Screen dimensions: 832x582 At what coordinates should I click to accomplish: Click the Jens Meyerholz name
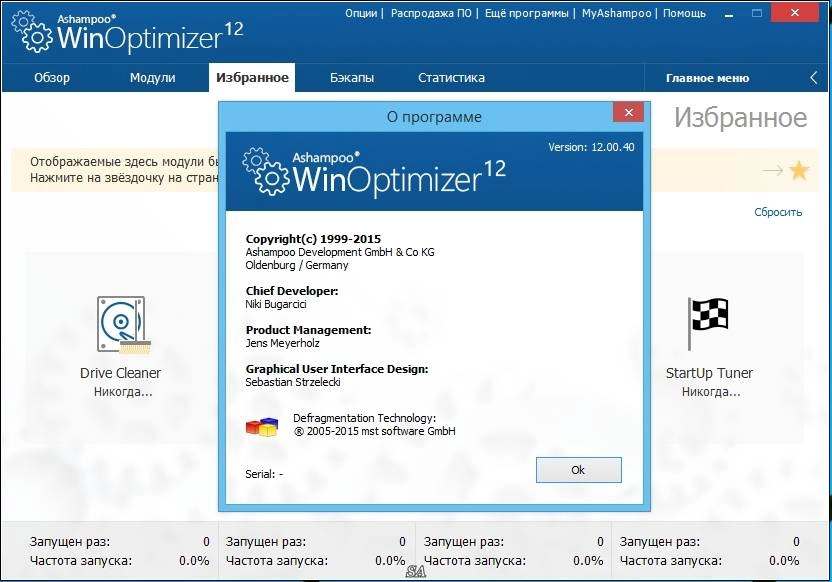(x=282, y=343)
